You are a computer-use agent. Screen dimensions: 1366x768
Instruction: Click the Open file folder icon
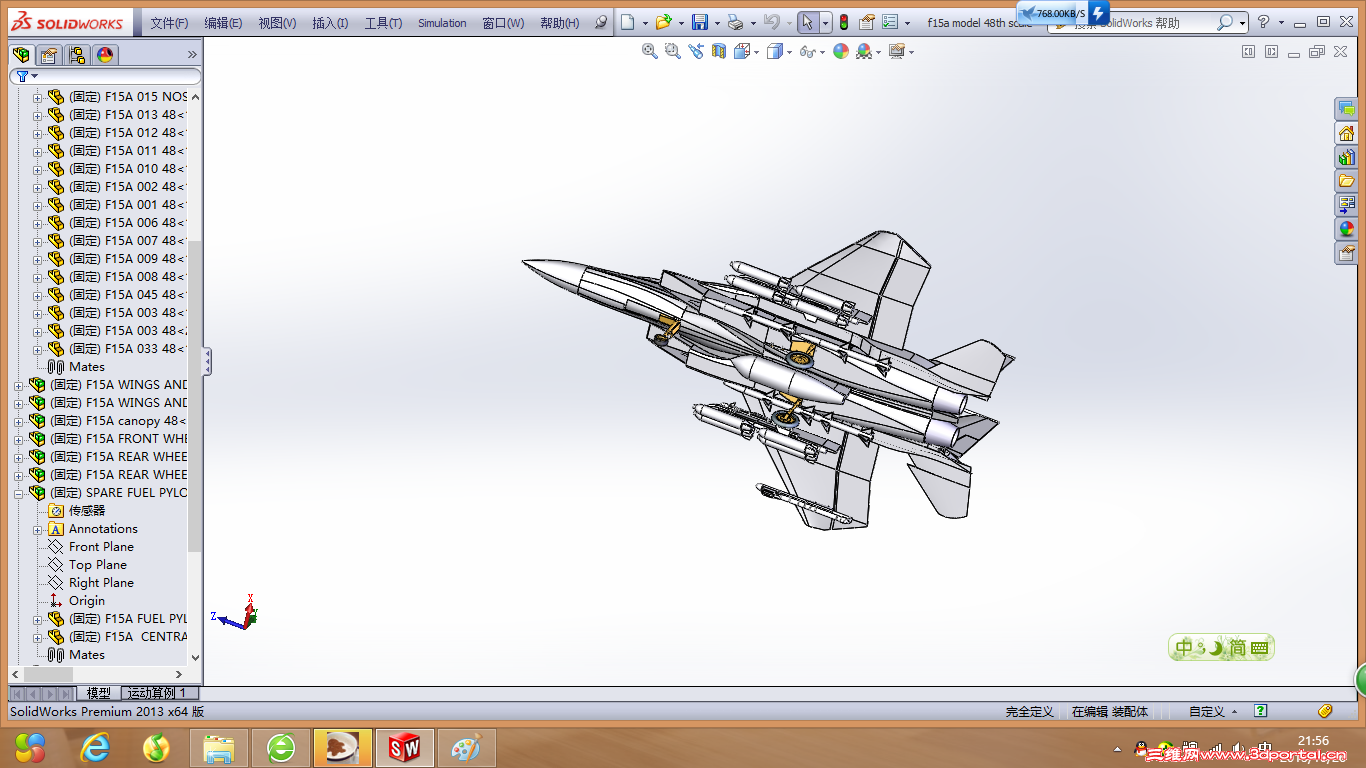[662, 22]
